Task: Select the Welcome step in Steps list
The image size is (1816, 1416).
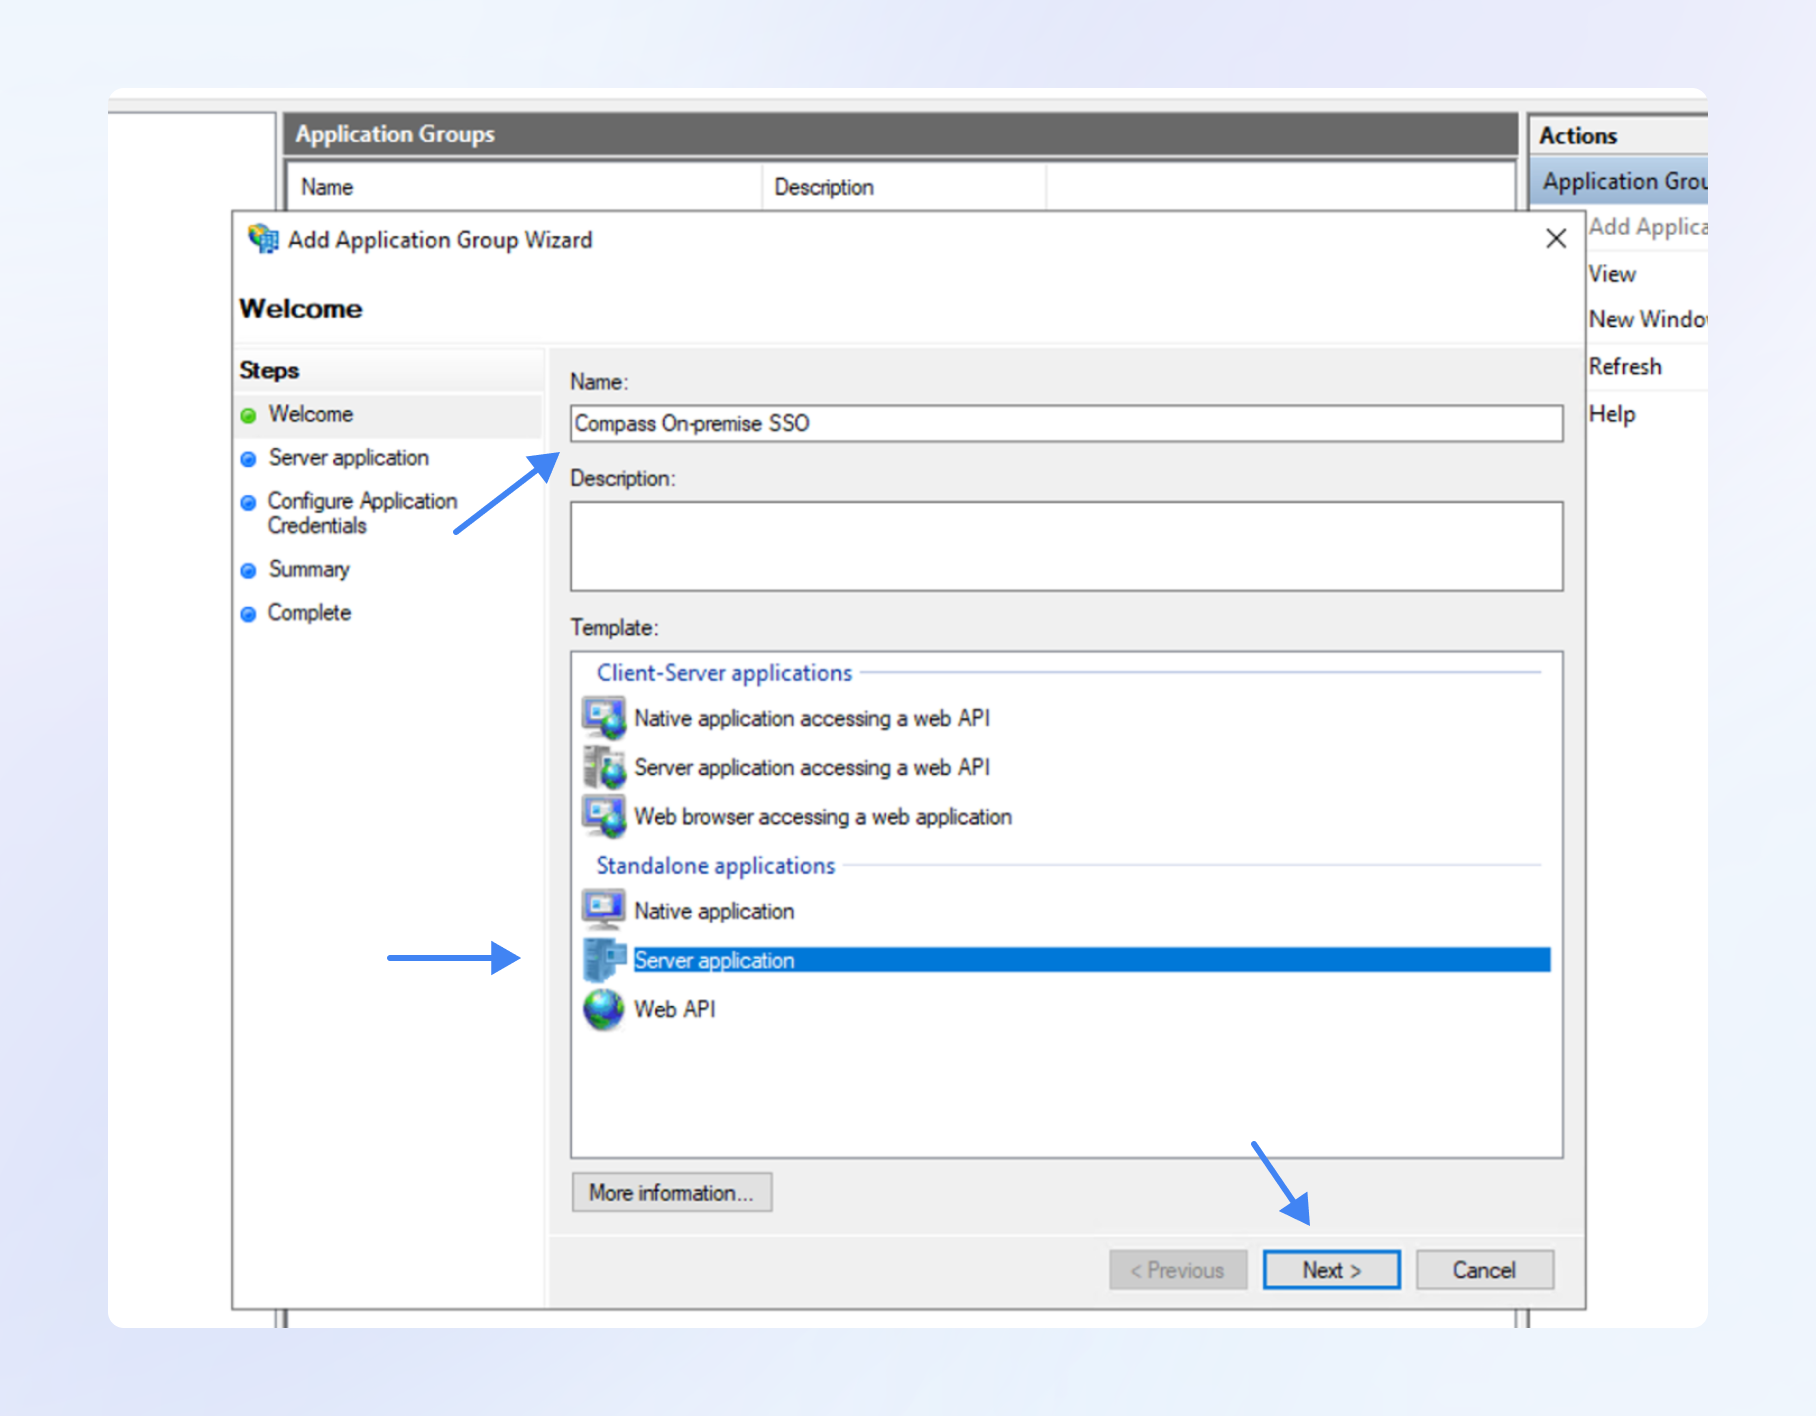Action: coord(310,414)
